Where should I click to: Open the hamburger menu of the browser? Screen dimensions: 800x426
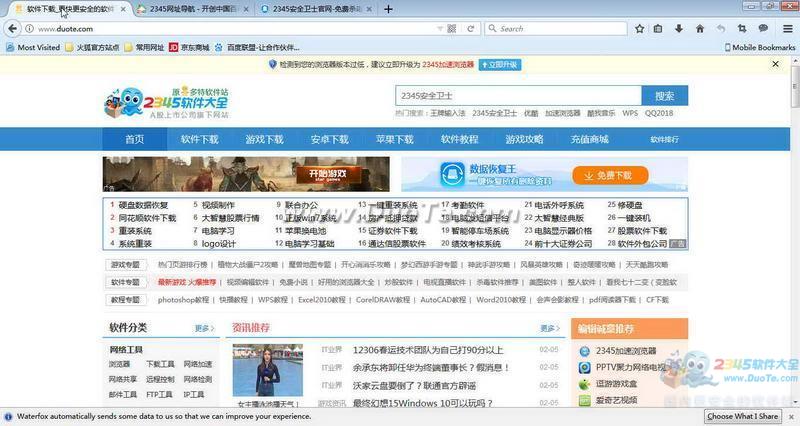pos(788,29)
